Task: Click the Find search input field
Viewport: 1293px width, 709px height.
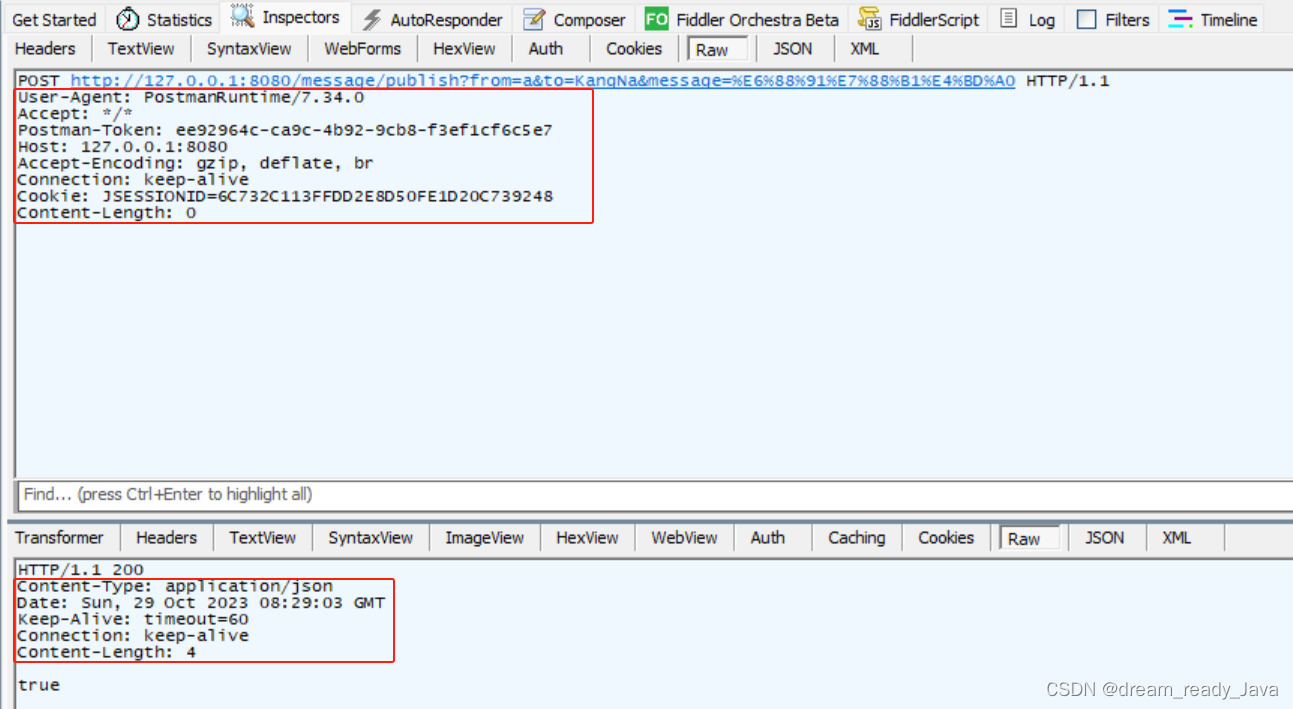Action: click(655, 494)
